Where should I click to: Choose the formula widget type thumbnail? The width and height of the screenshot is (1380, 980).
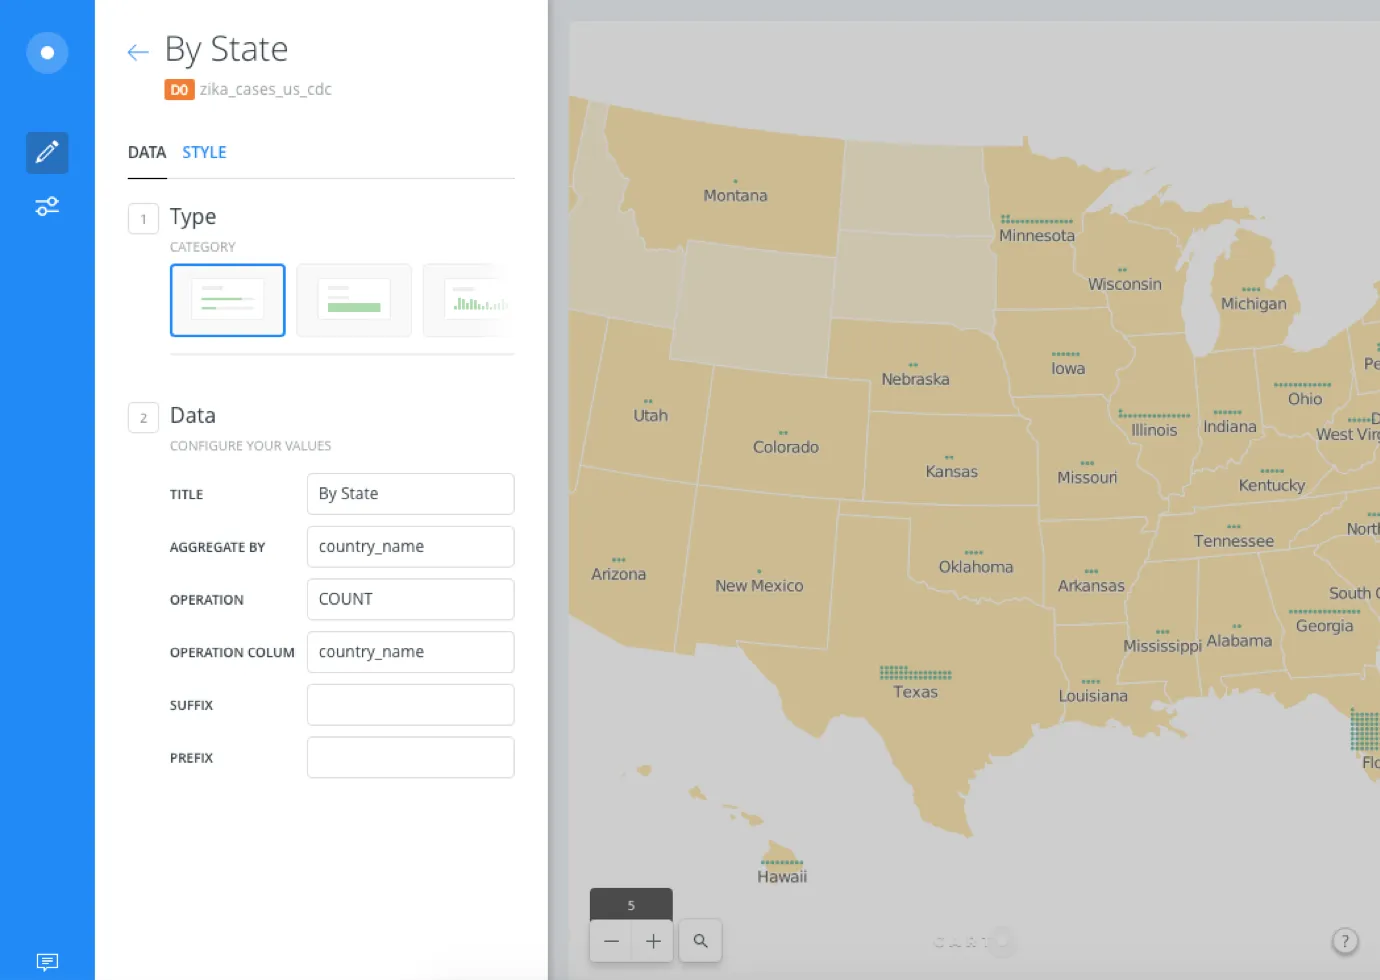354,300
